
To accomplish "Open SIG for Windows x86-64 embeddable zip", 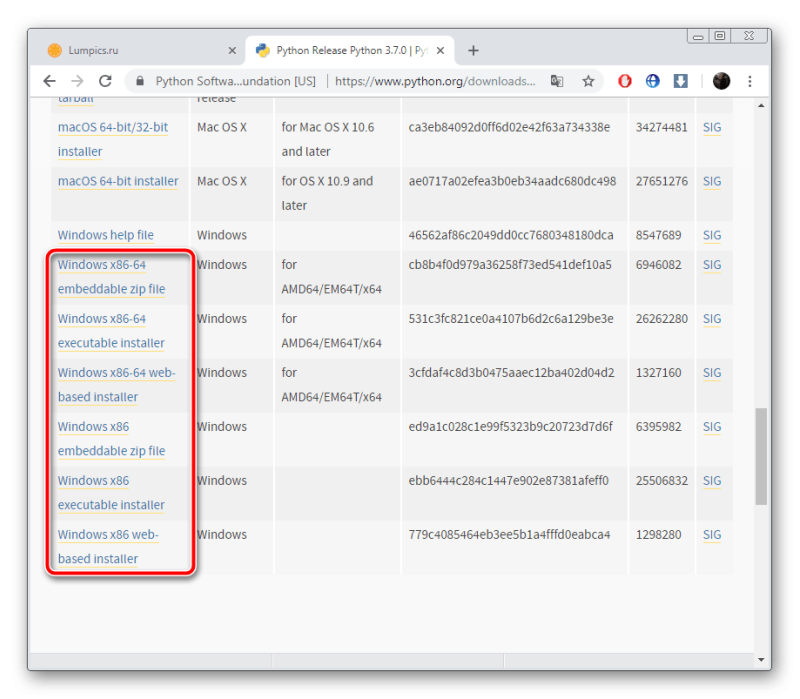I will [x=712, y=265].
